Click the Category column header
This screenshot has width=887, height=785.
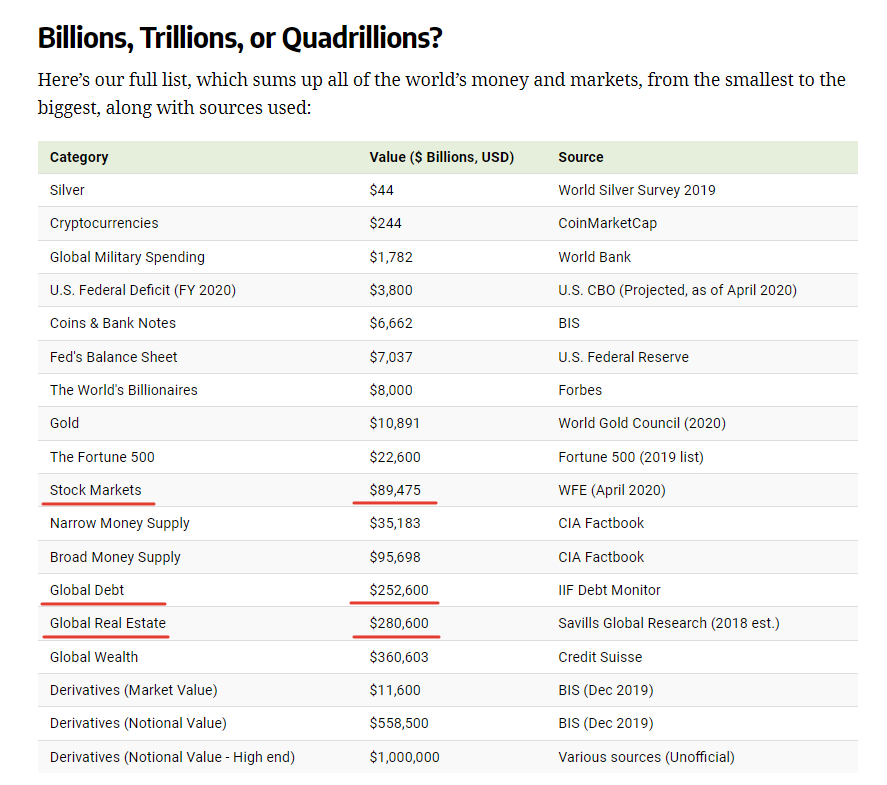click(x=79, y=157)
